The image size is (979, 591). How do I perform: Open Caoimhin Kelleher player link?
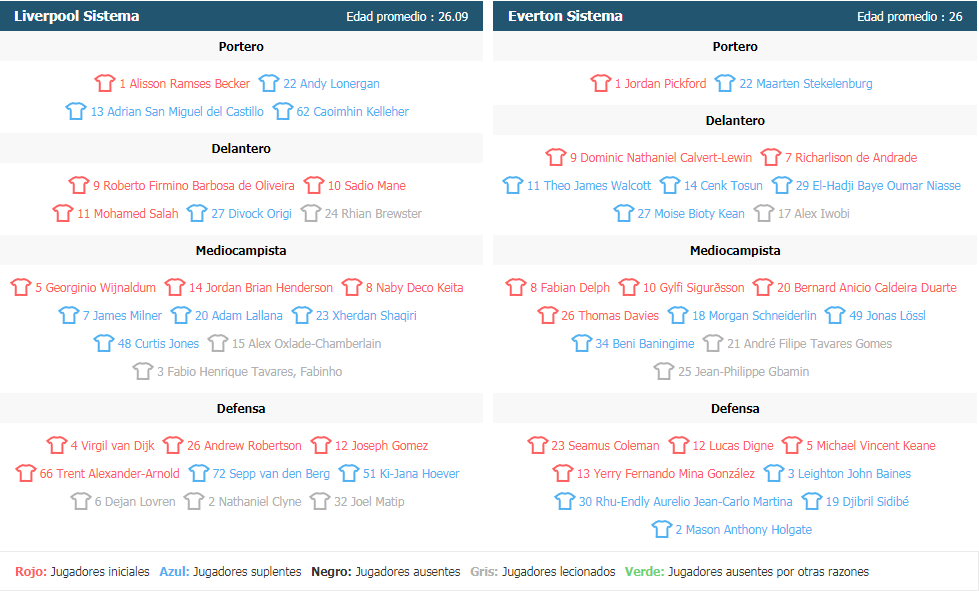[352, 112]
